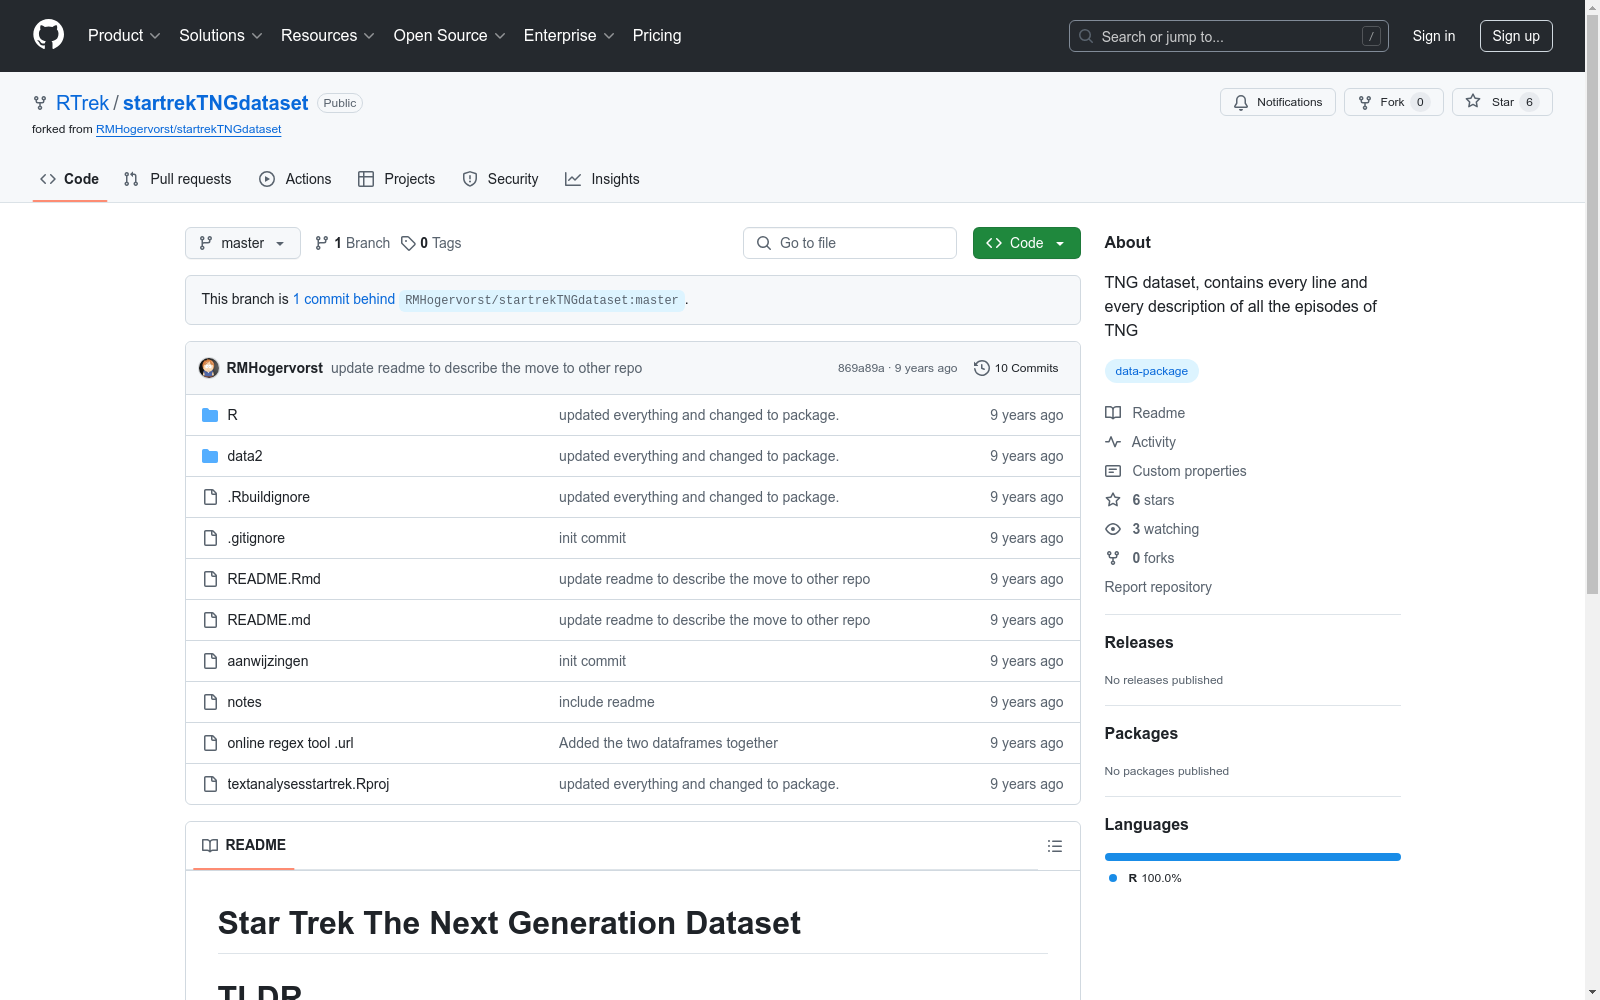Click the README.Rmd file icon

tap(210, 579)
